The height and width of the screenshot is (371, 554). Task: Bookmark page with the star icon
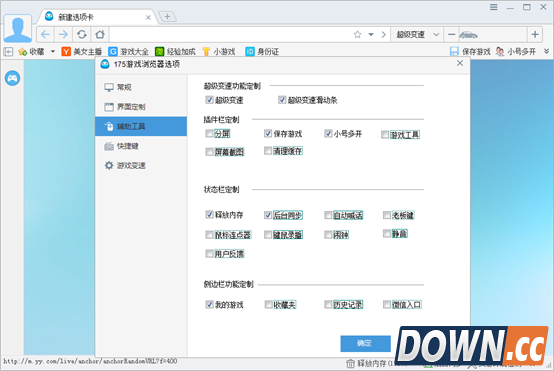358,35
